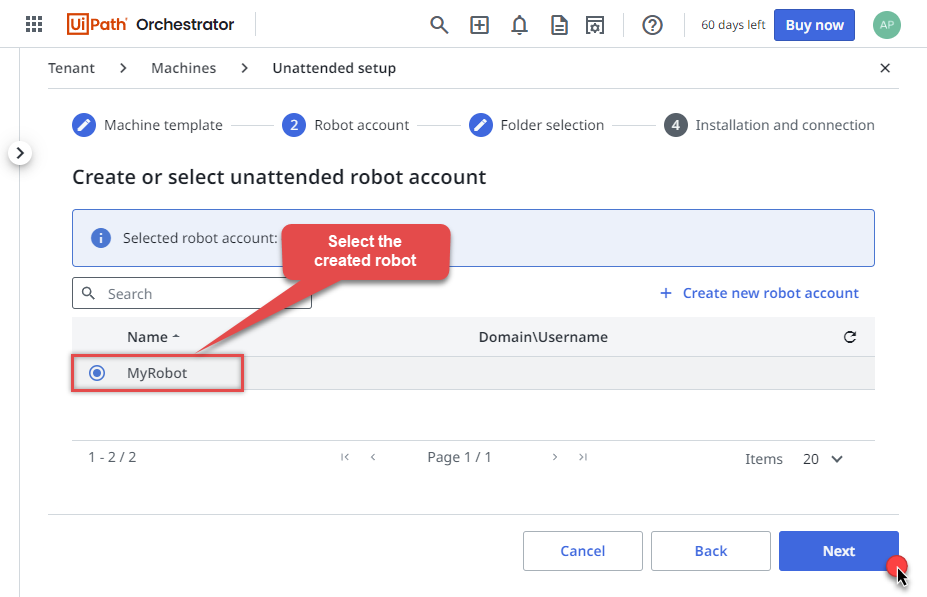Open the apps grid launcher
927x597 pixels.
[x=34, y=24]
